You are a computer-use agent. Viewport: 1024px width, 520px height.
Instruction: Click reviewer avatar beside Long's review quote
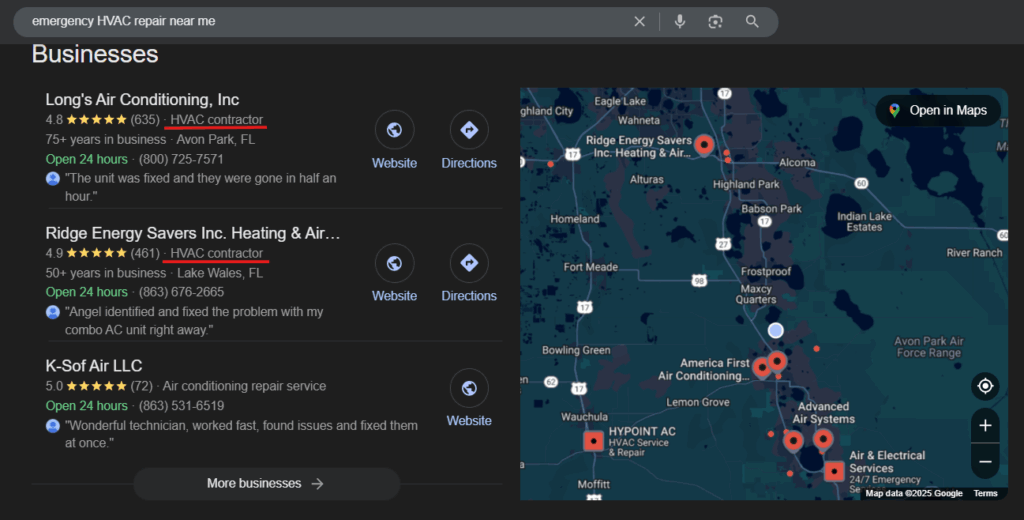pos(53,178)
